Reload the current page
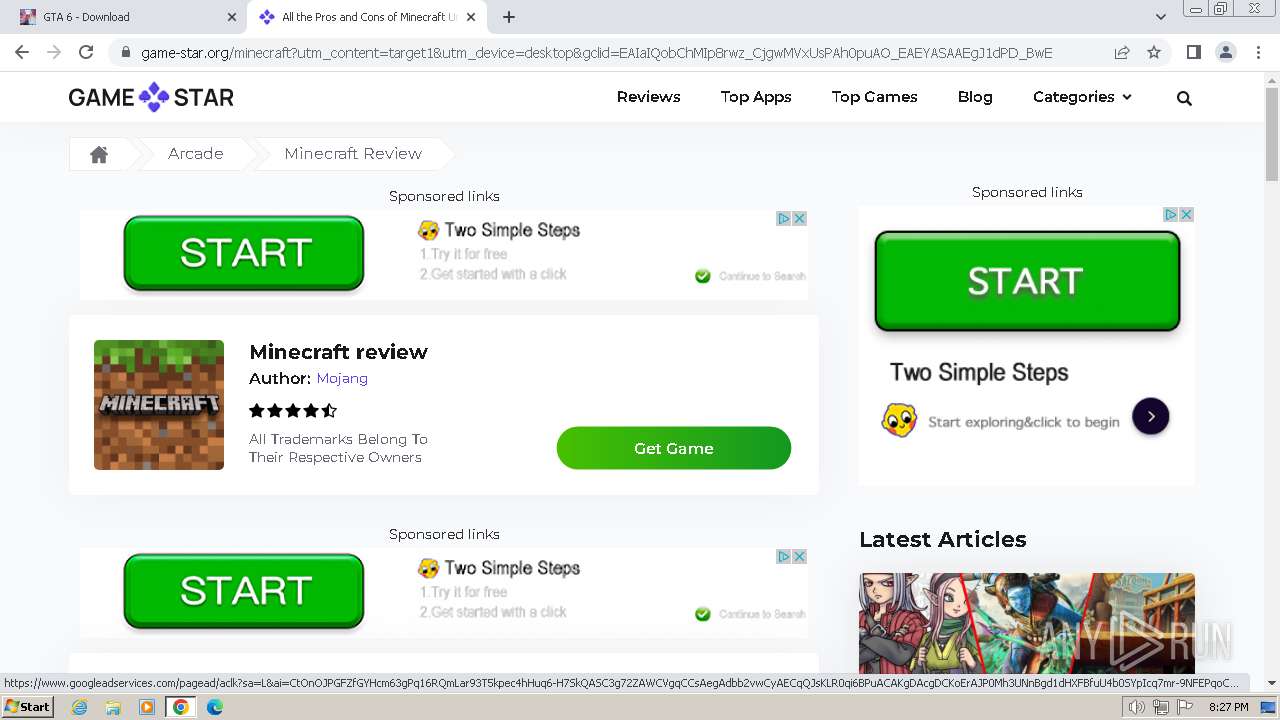The image size is (1280, 720). point(86,53)
